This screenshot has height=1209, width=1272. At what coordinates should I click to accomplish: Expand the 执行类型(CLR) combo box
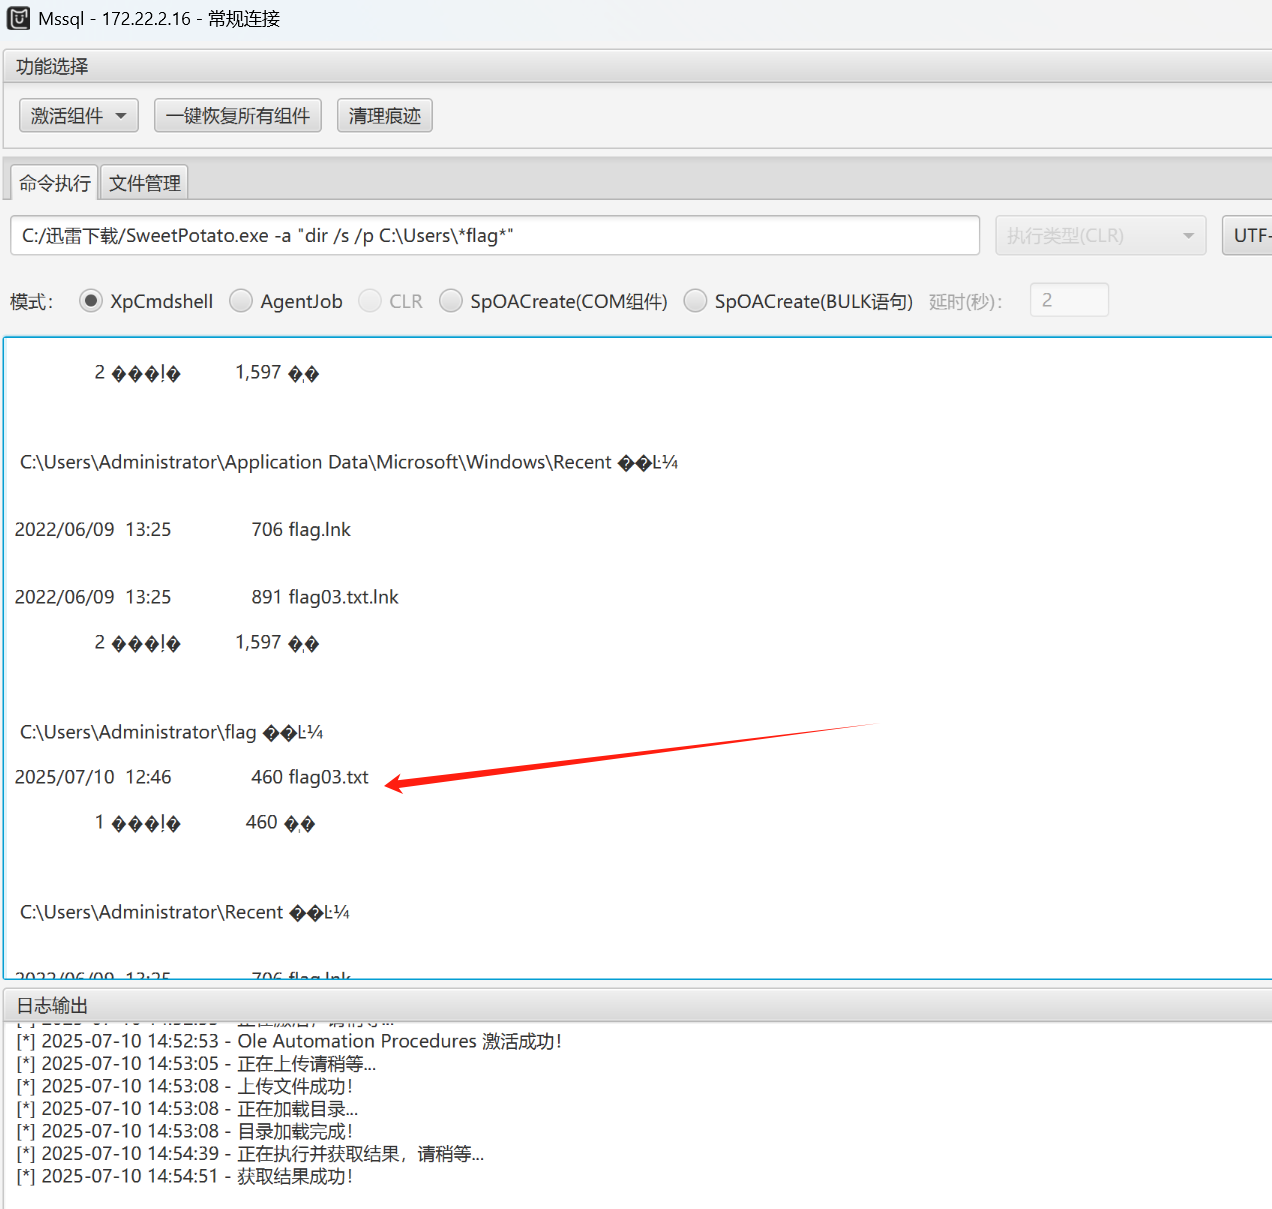tap(1100, 236)
